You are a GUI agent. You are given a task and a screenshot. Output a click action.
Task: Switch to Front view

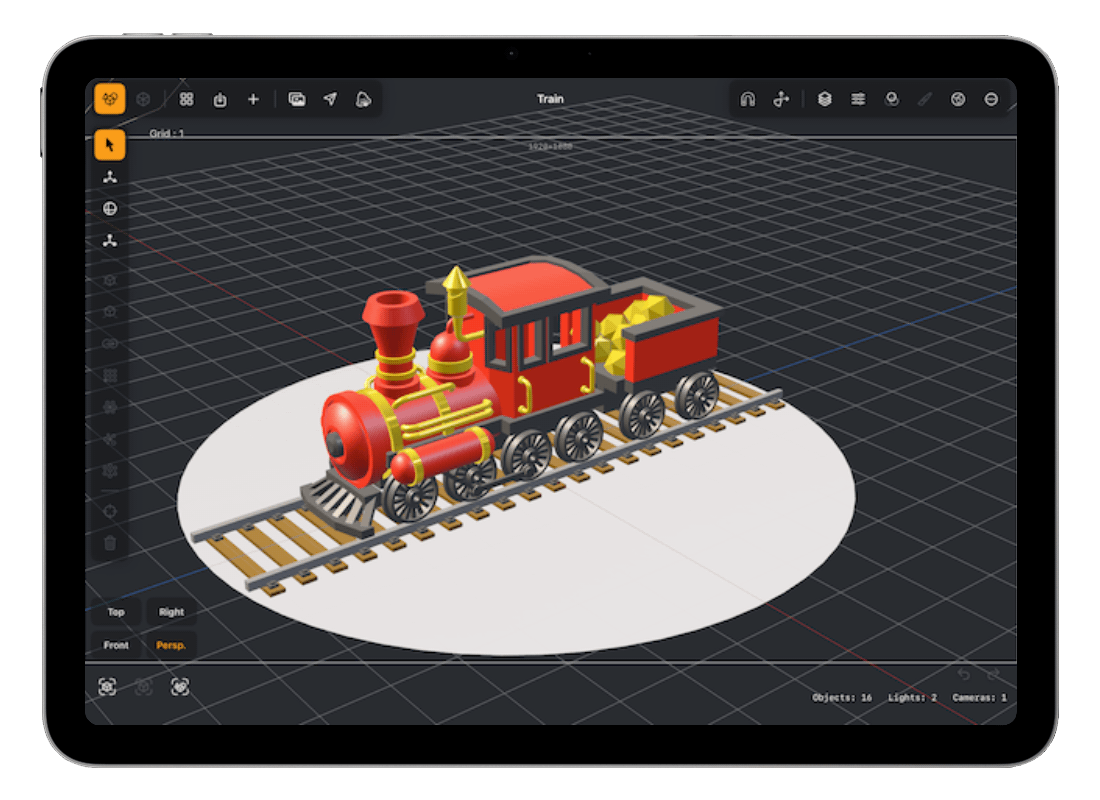point(116,645)
